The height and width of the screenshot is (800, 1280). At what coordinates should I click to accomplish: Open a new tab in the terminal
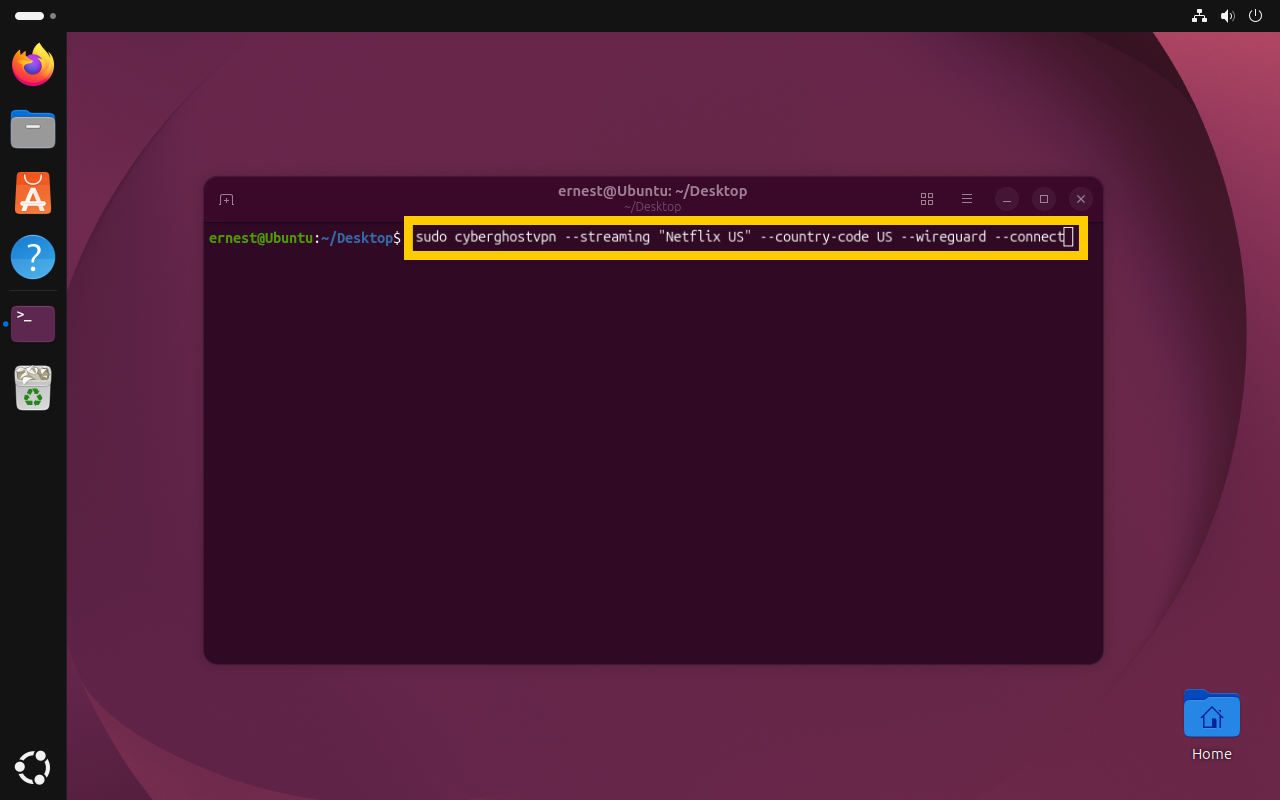(x=226, y=200)
